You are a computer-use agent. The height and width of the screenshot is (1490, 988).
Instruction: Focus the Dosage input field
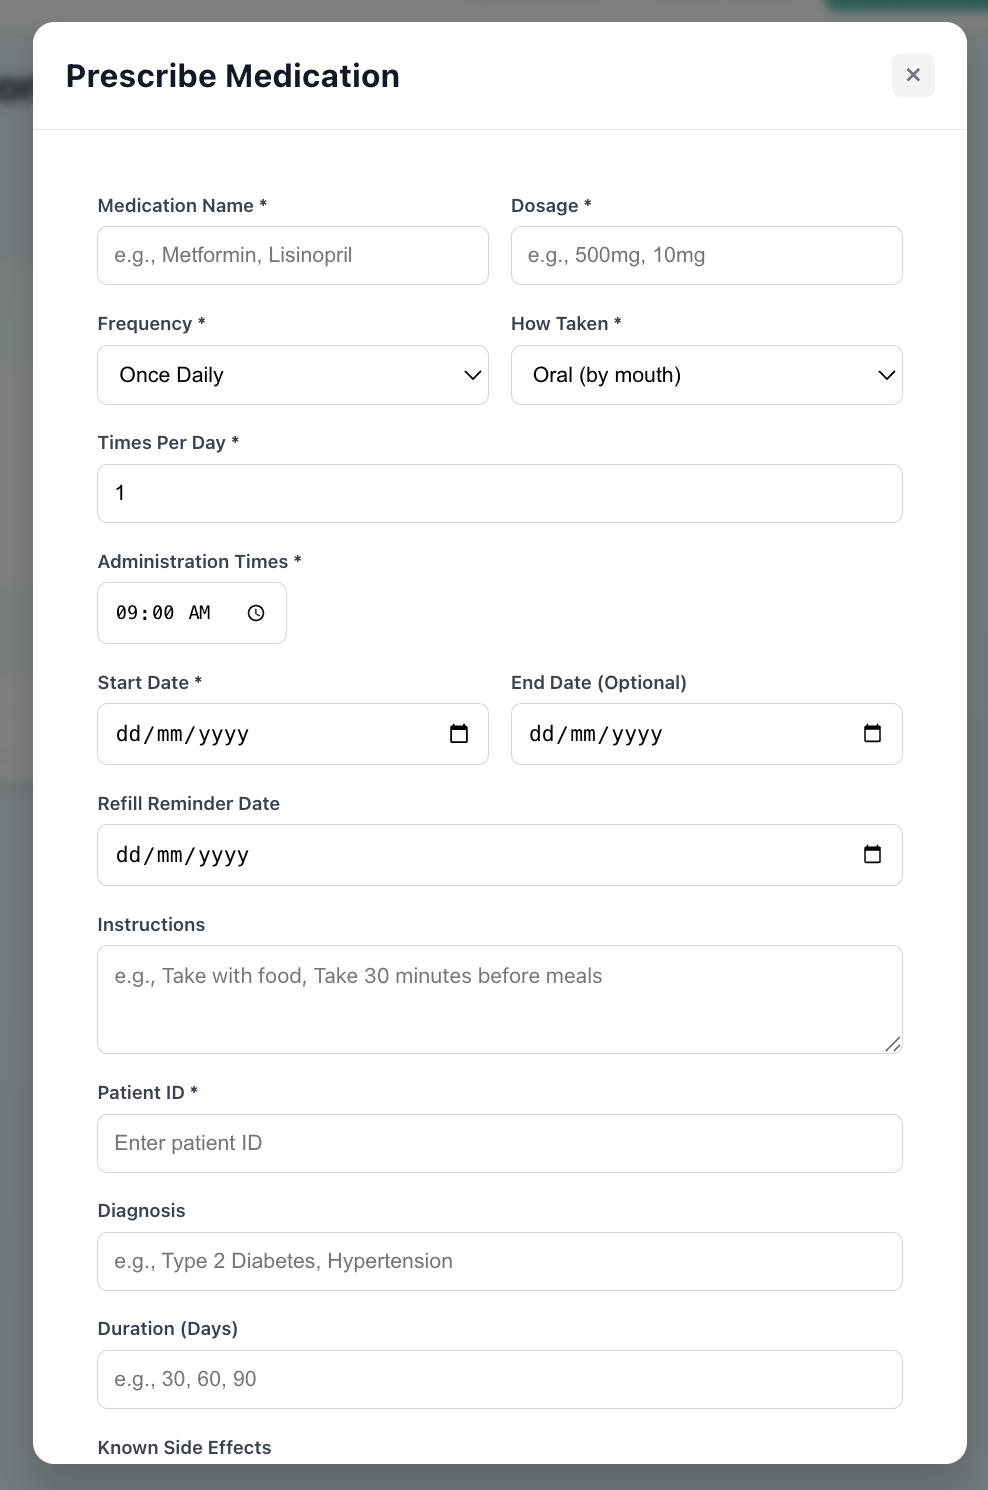coord(707,255)
